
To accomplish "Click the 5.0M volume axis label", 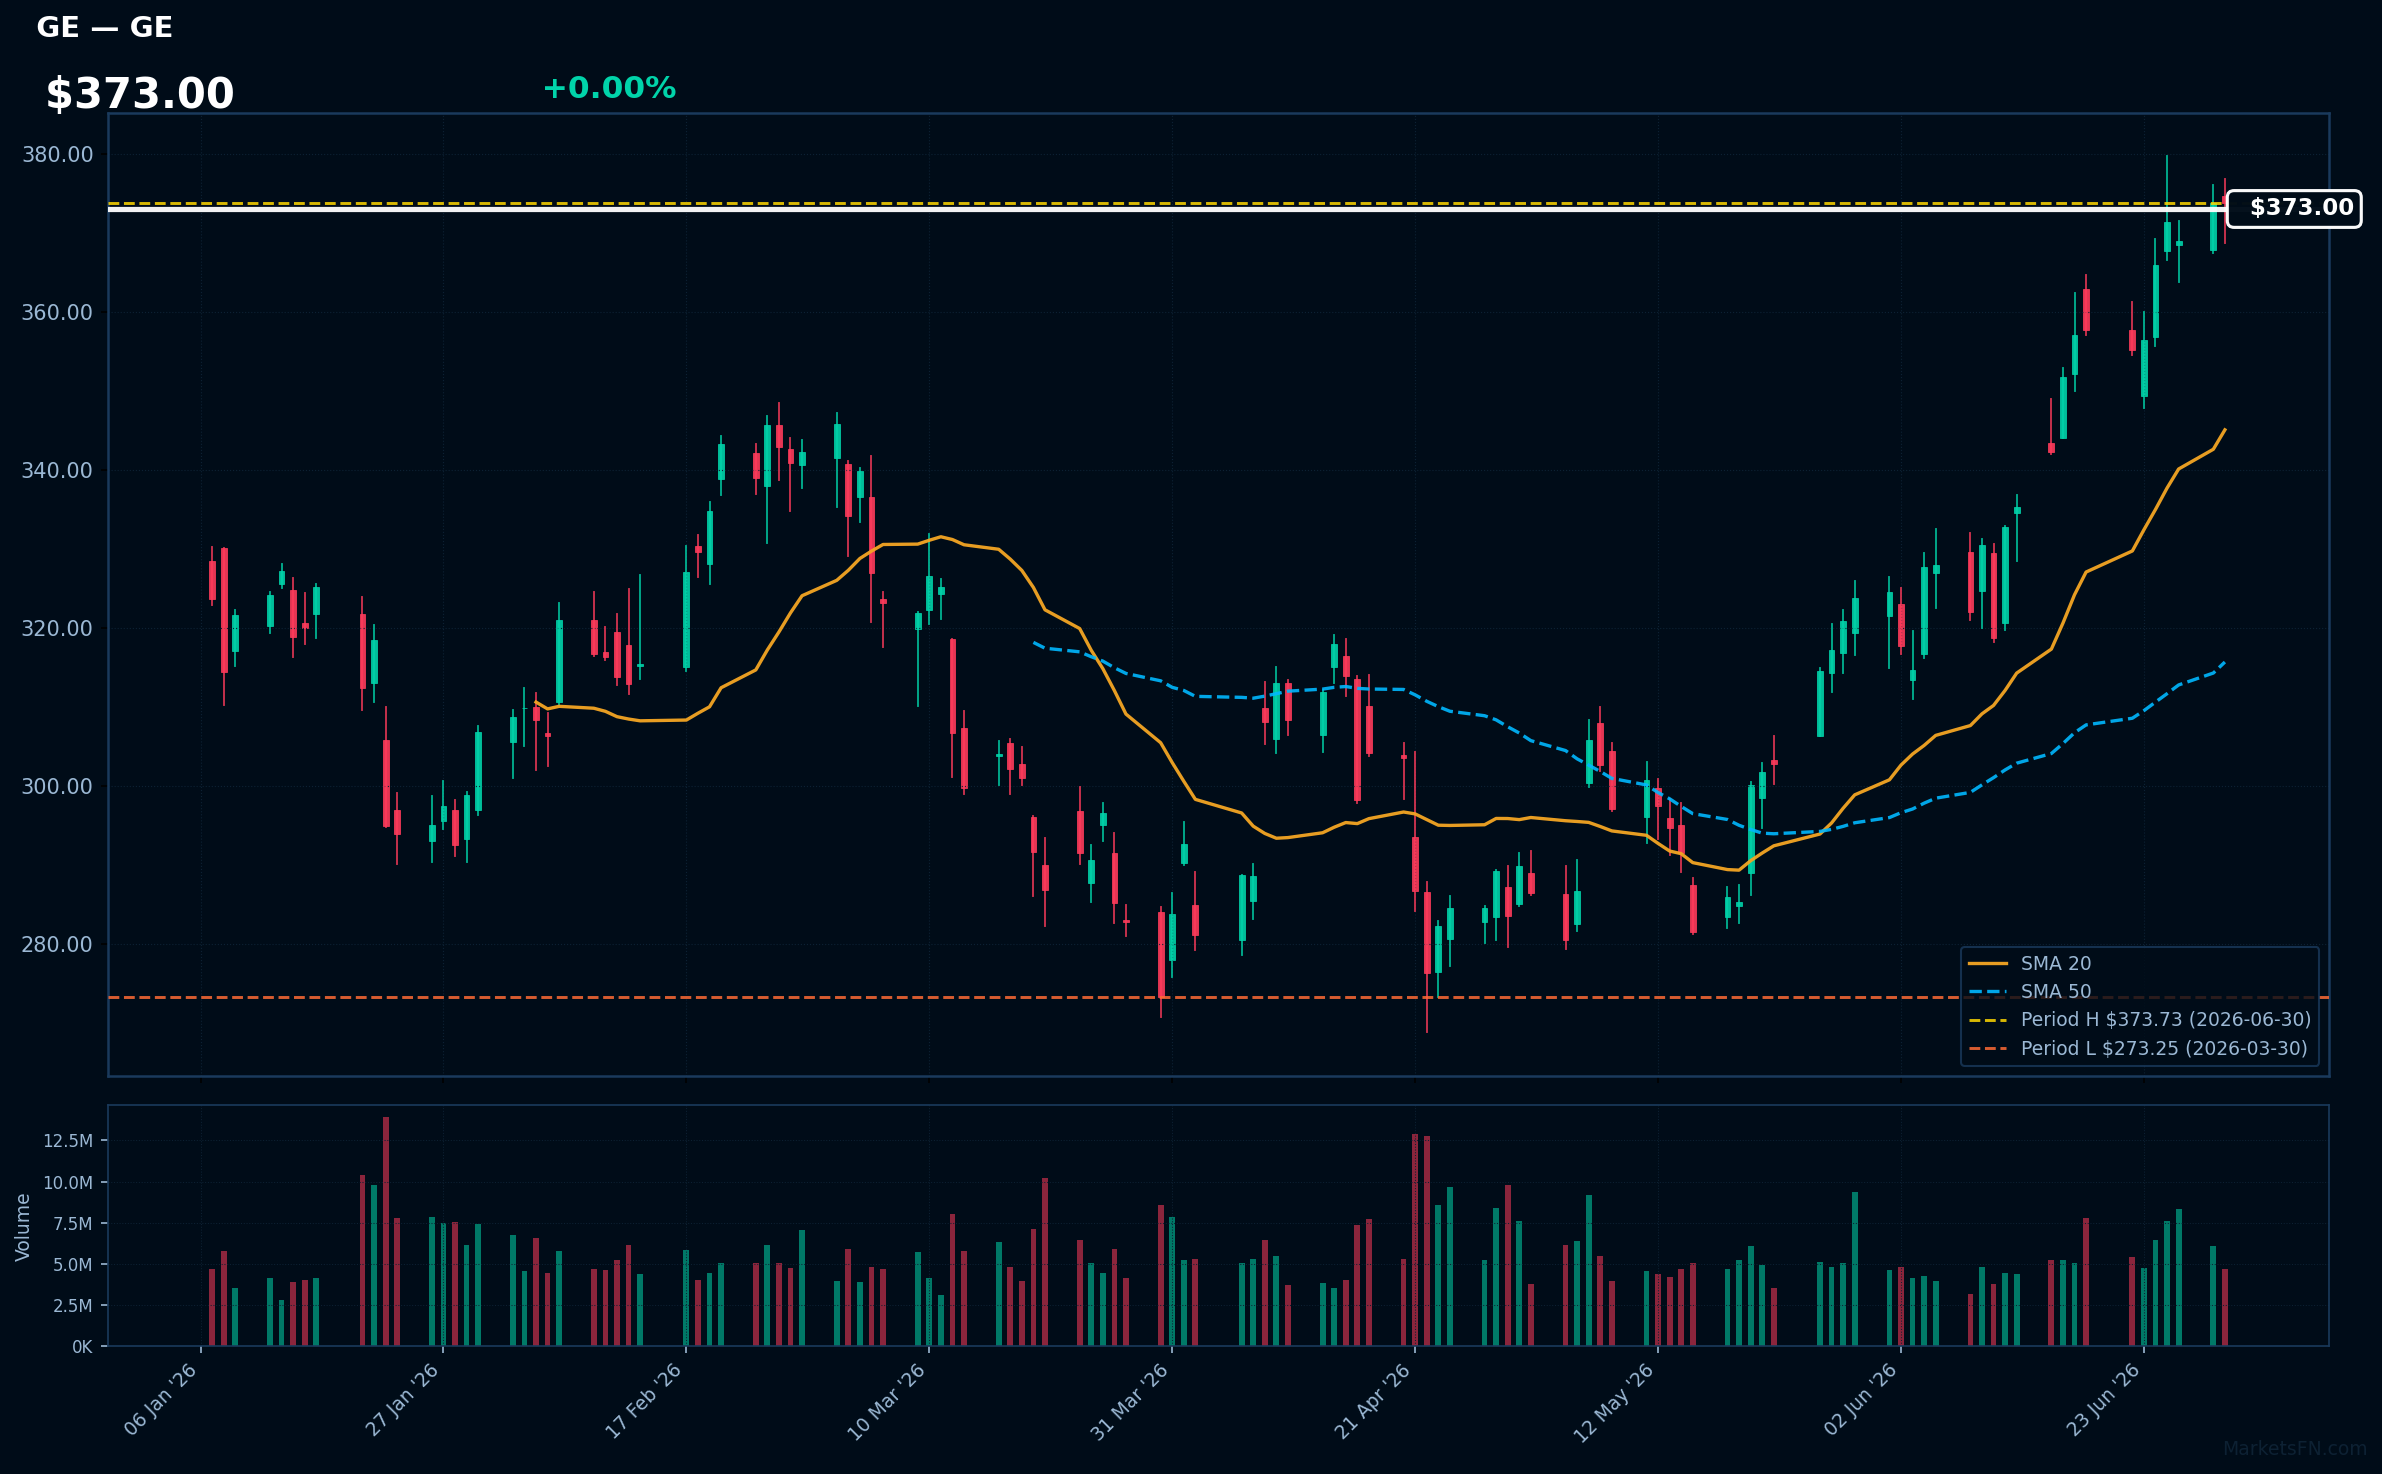I will point(73,1265).
